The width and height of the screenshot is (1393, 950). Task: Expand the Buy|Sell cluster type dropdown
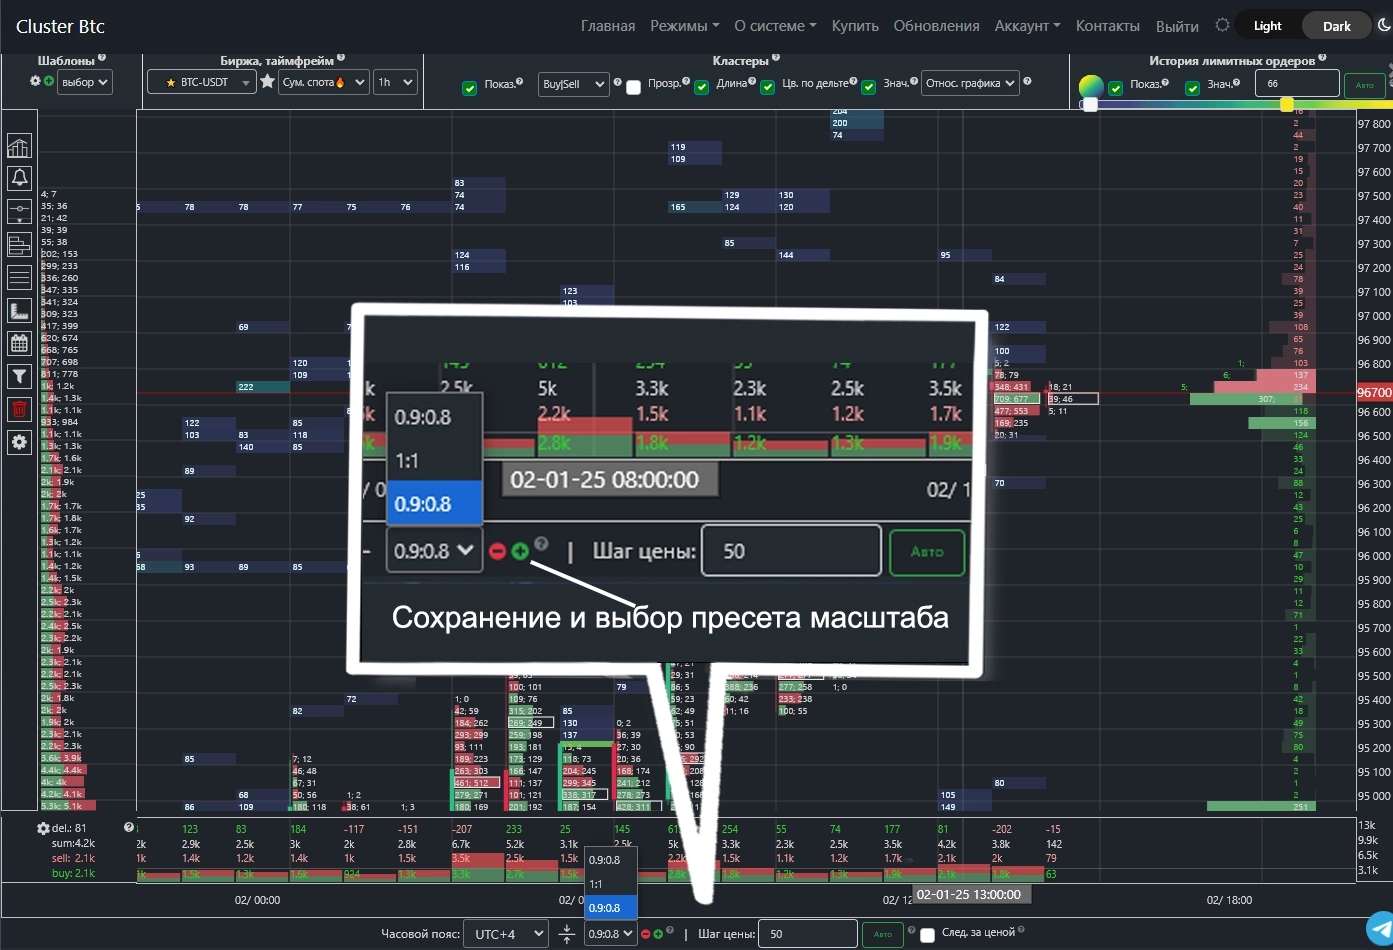573,84
